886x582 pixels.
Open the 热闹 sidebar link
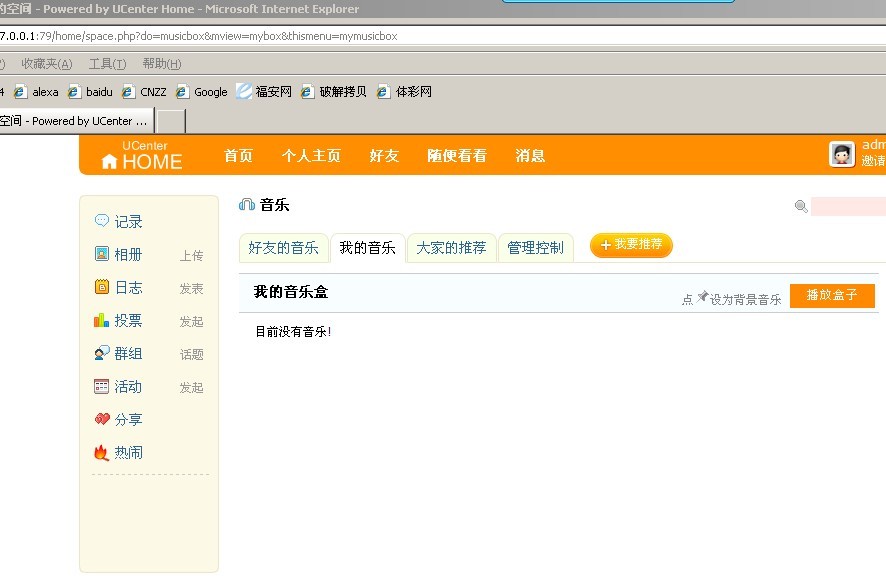coord(128,453)
